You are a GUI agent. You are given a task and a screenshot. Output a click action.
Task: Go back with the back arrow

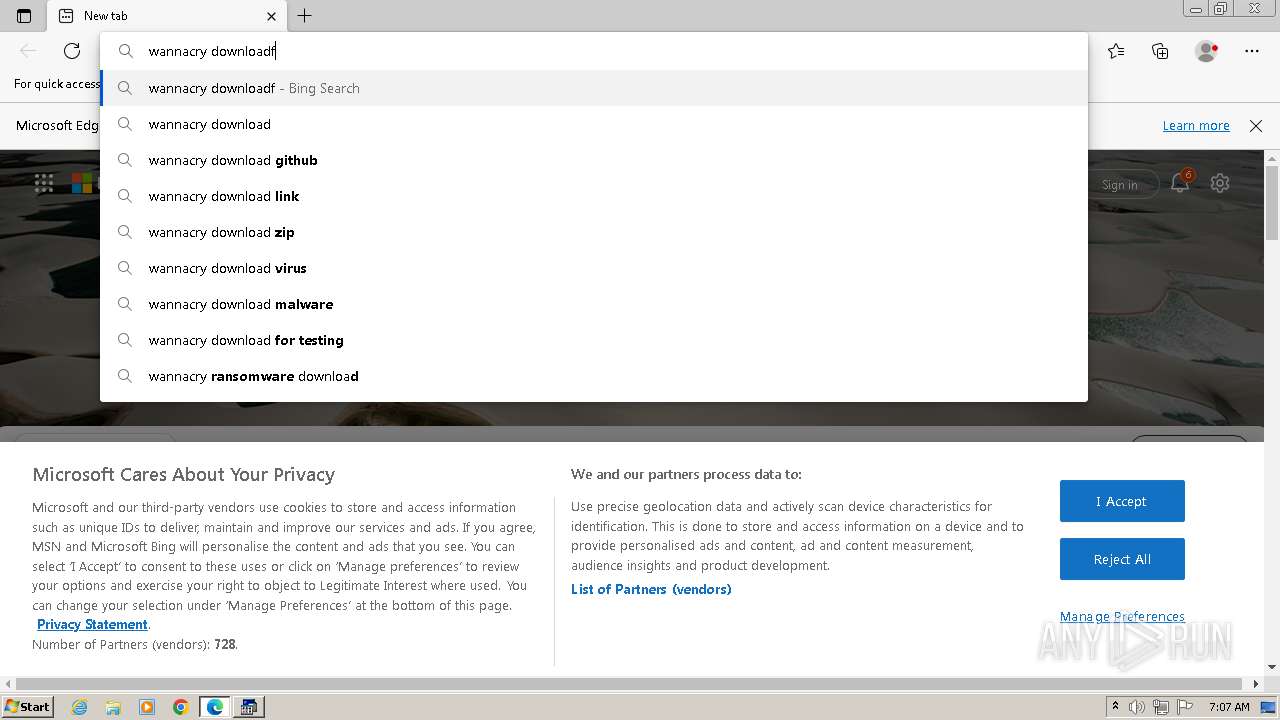(x=28, y=51)
